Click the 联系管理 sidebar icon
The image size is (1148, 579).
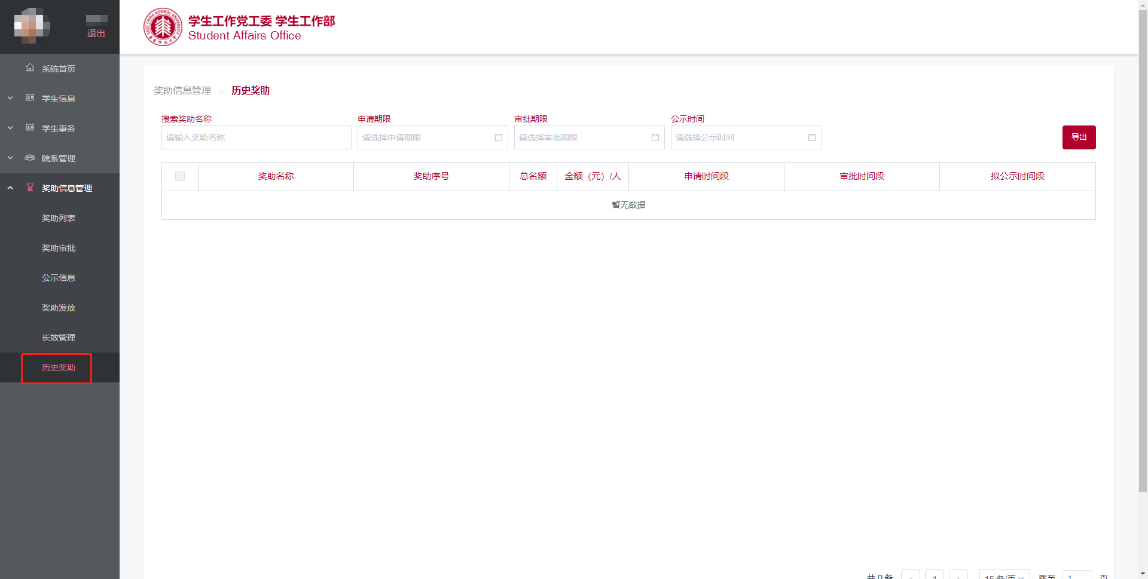(30, 158)
